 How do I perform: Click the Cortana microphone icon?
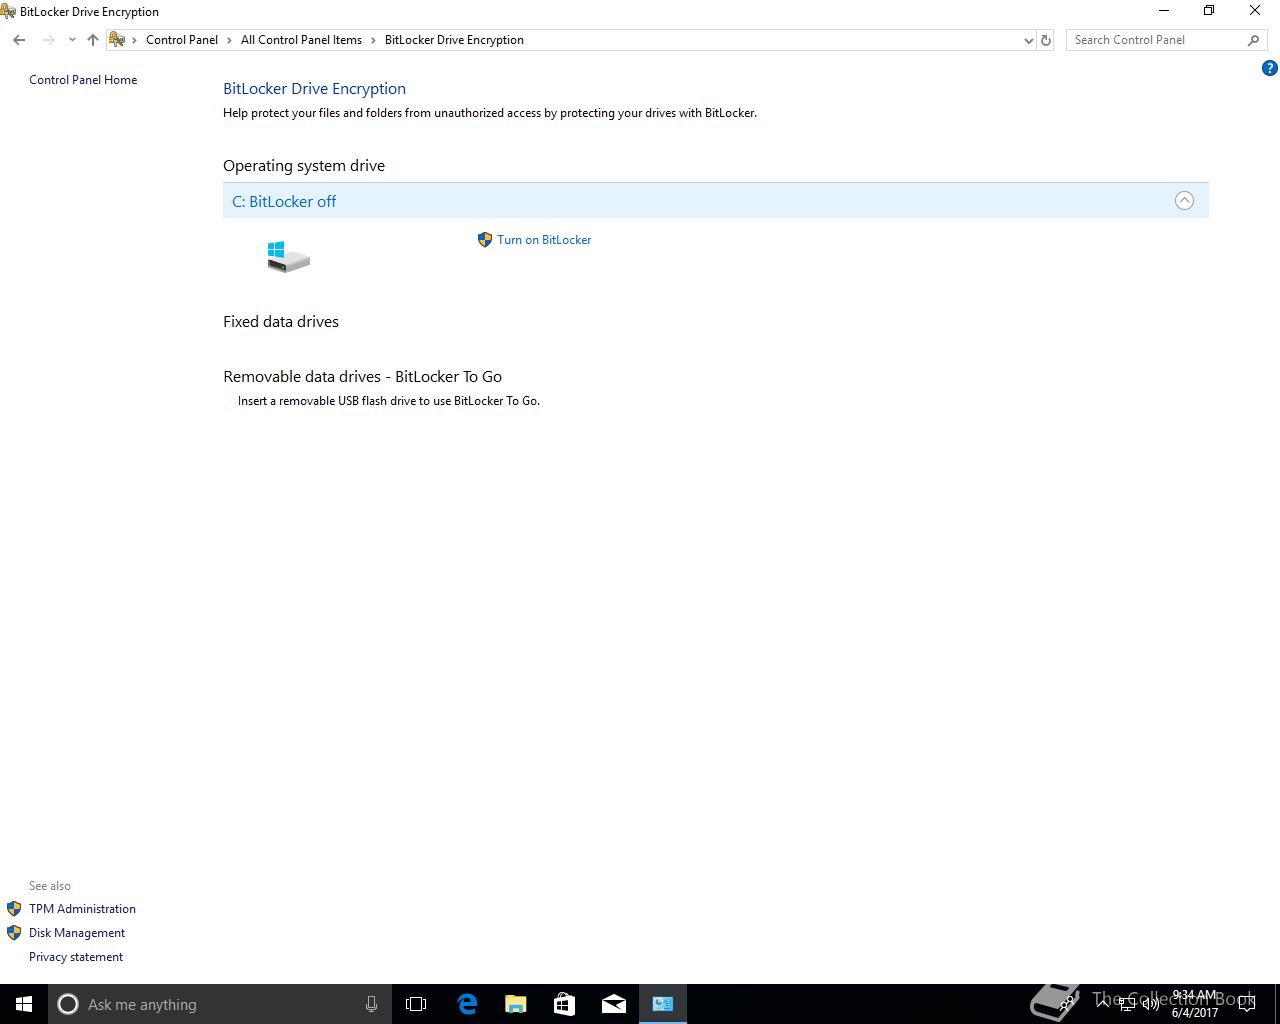coord(371,1004)
